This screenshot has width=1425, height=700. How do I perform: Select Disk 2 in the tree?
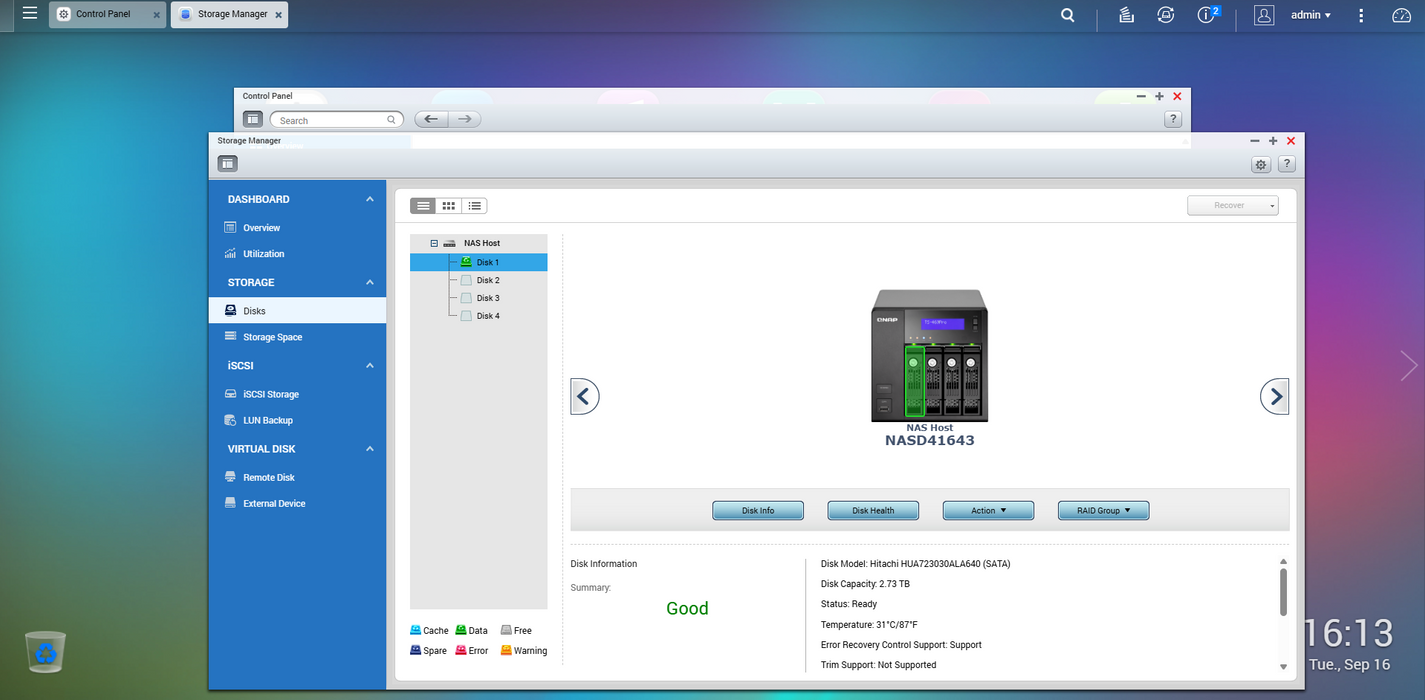(x=479, y=280)
